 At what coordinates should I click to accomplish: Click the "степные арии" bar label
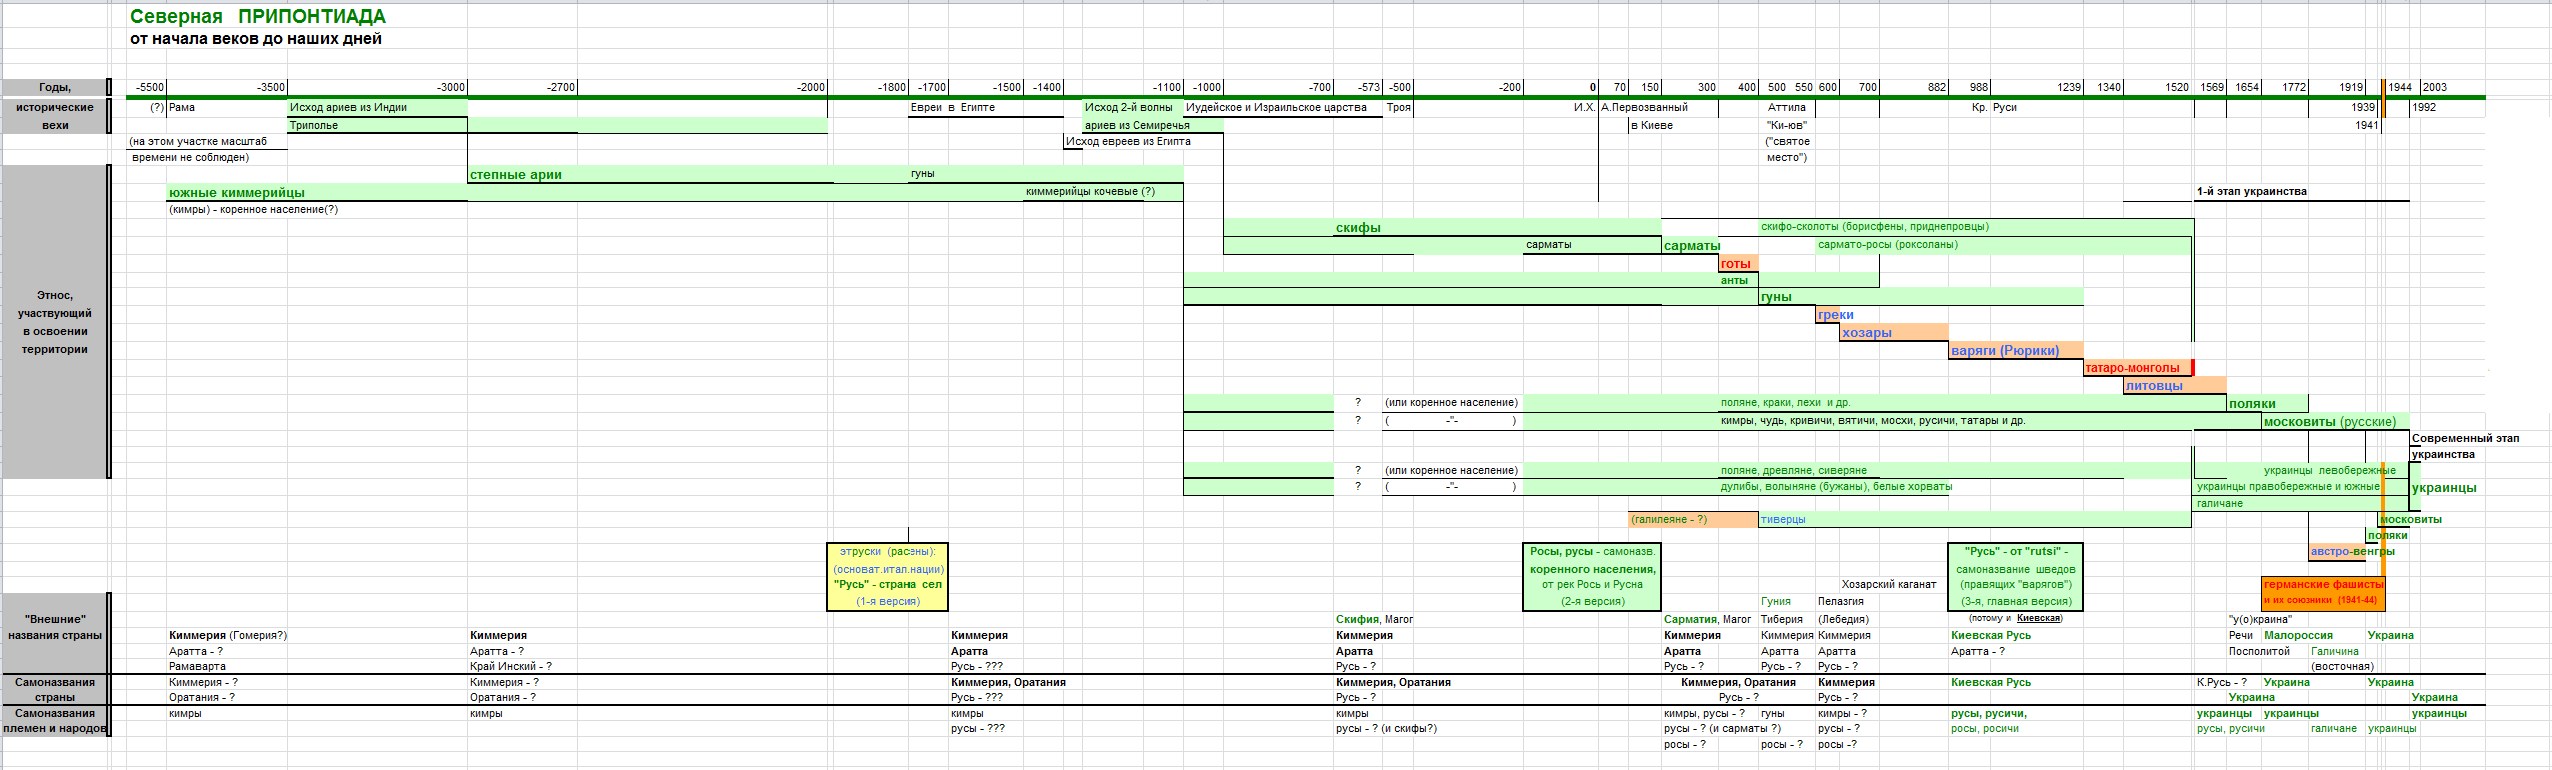pos(516,174)
